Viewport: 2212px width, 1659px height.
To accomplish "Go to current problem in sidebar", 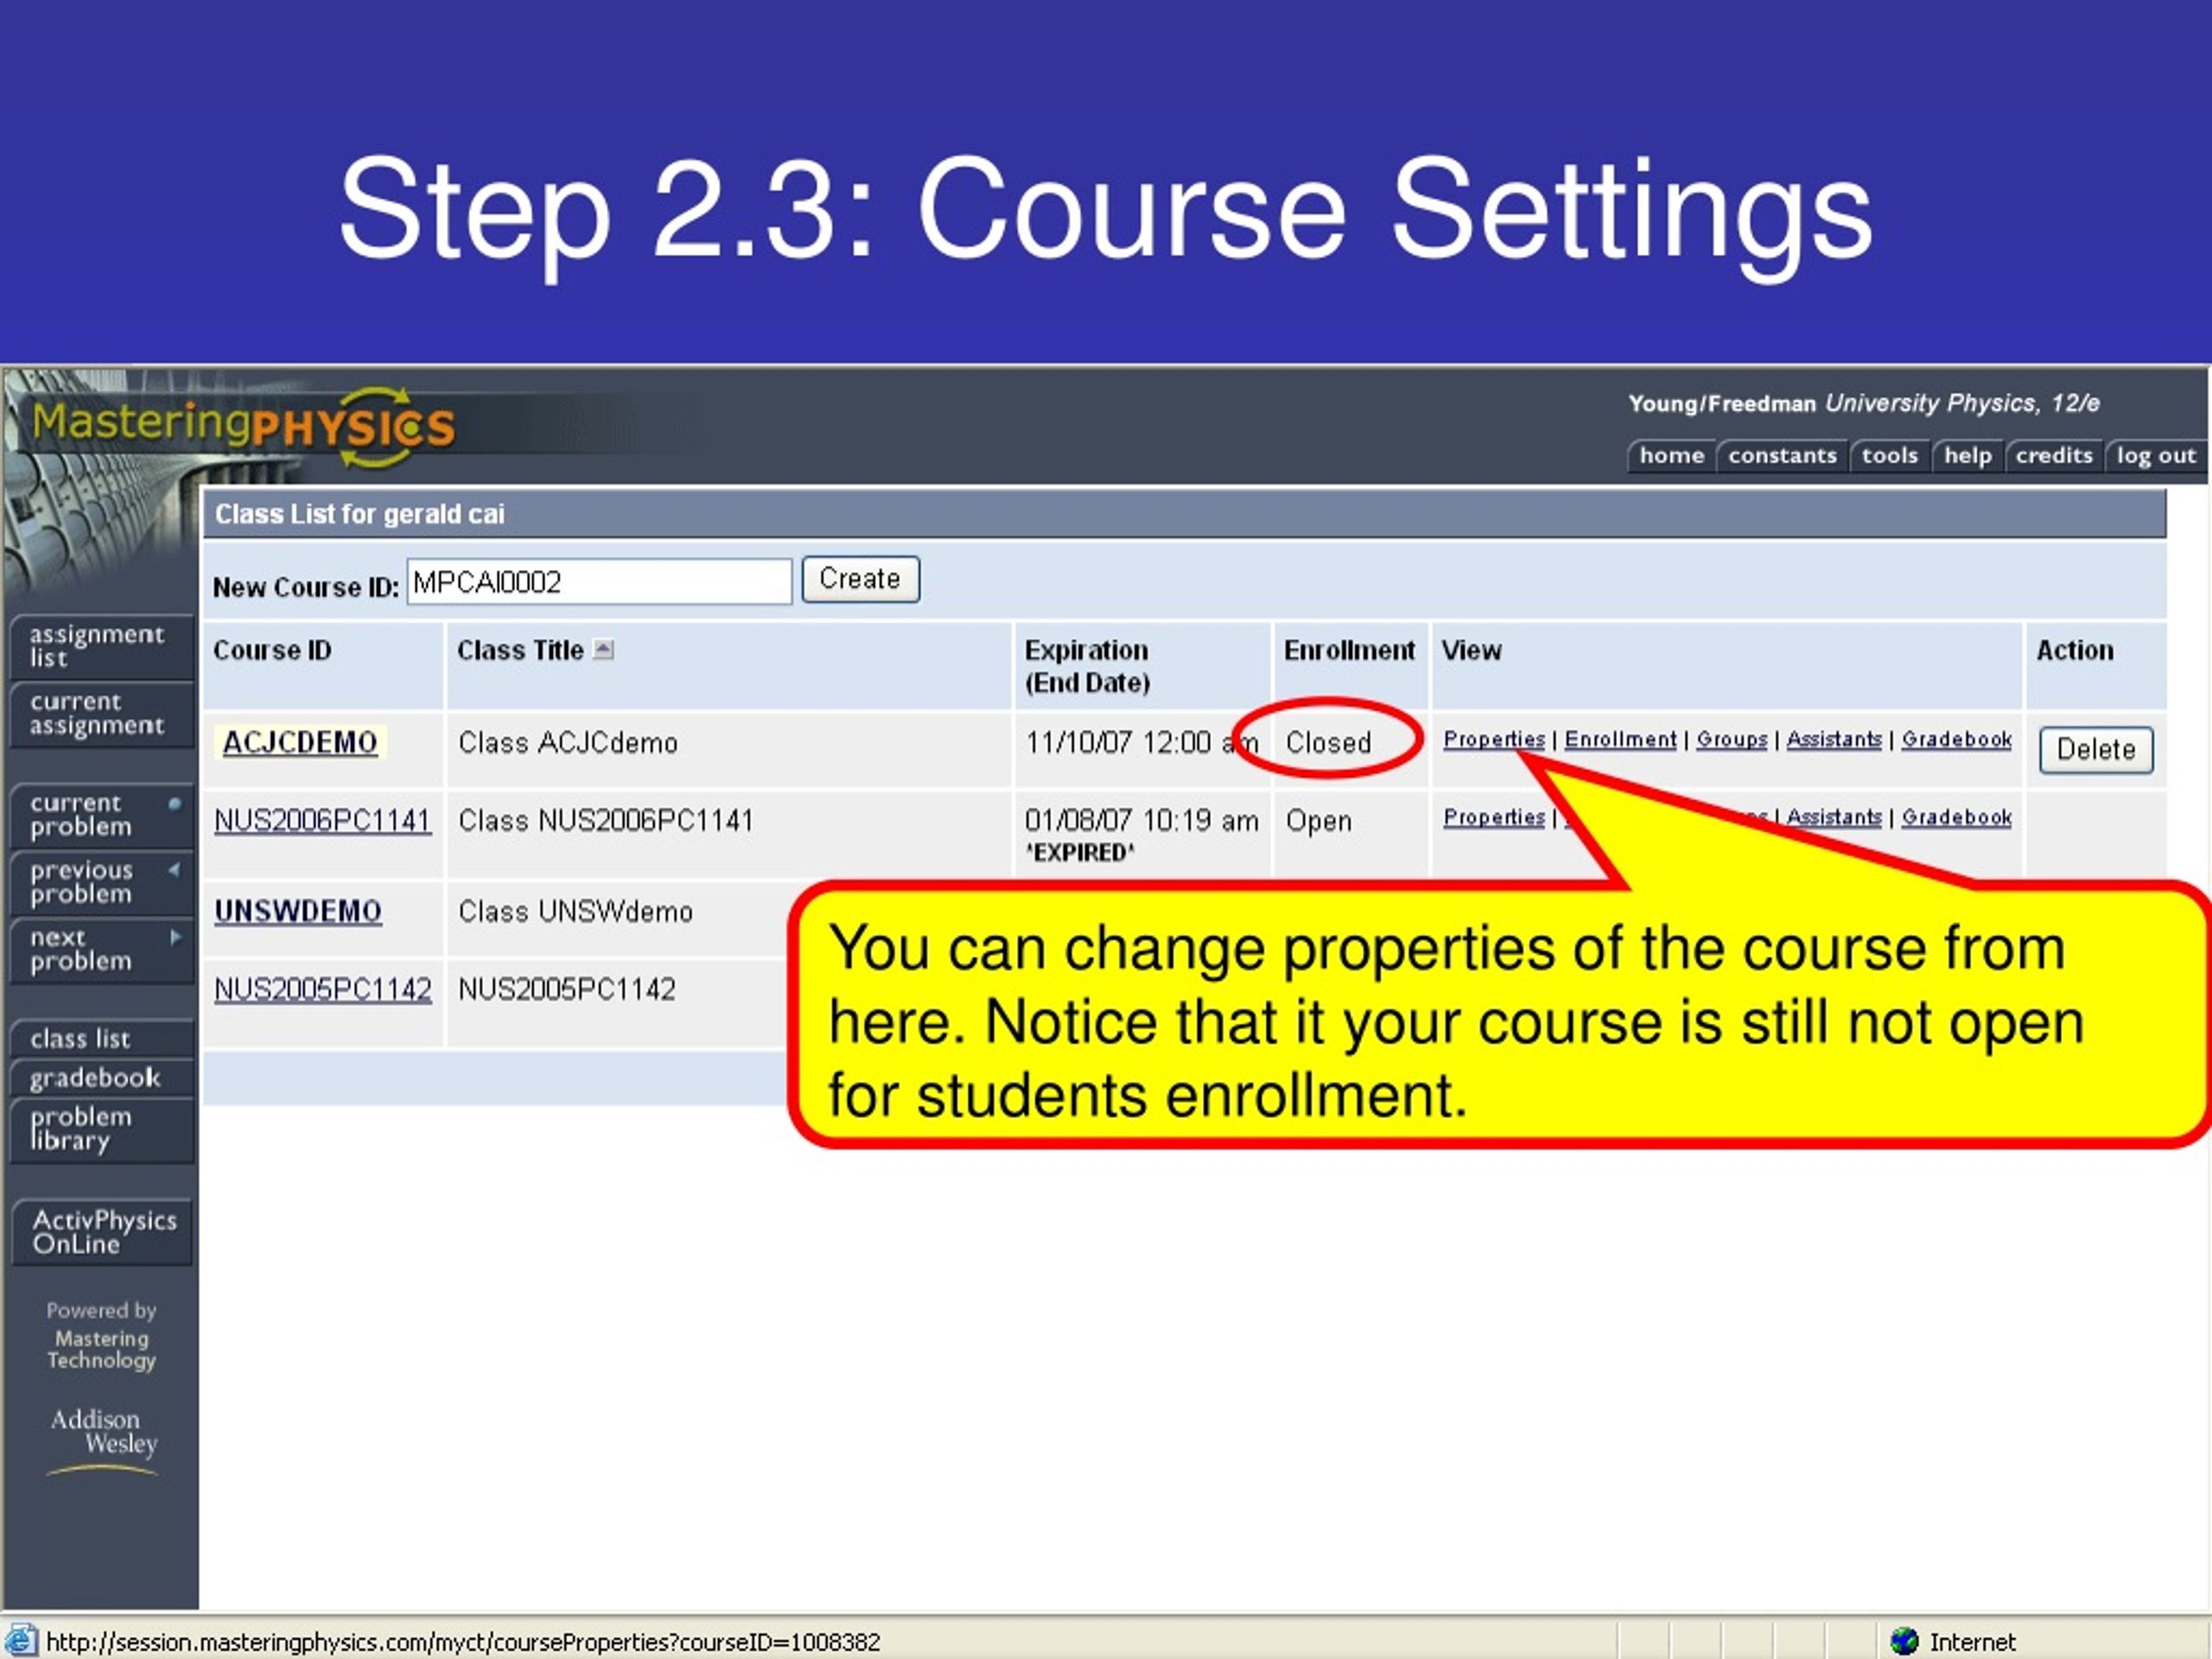I will click(101, 815).
